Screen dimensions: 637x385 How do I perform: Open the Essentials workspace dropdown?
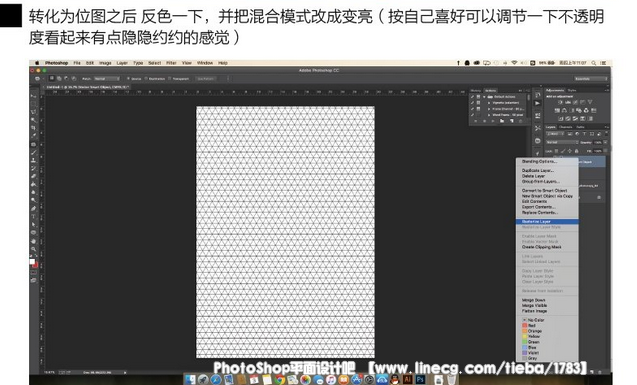tap(591, 79)
